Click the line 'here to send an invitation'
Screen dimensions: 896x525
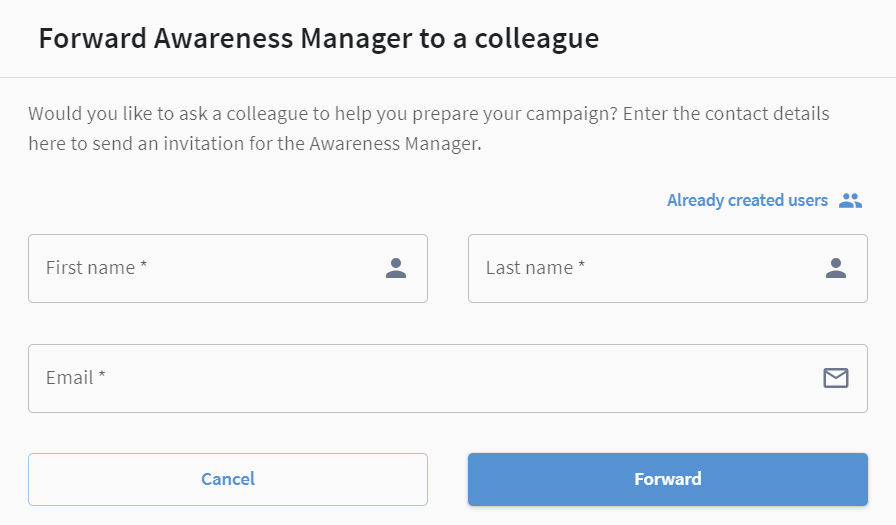(x=255, y=143)
